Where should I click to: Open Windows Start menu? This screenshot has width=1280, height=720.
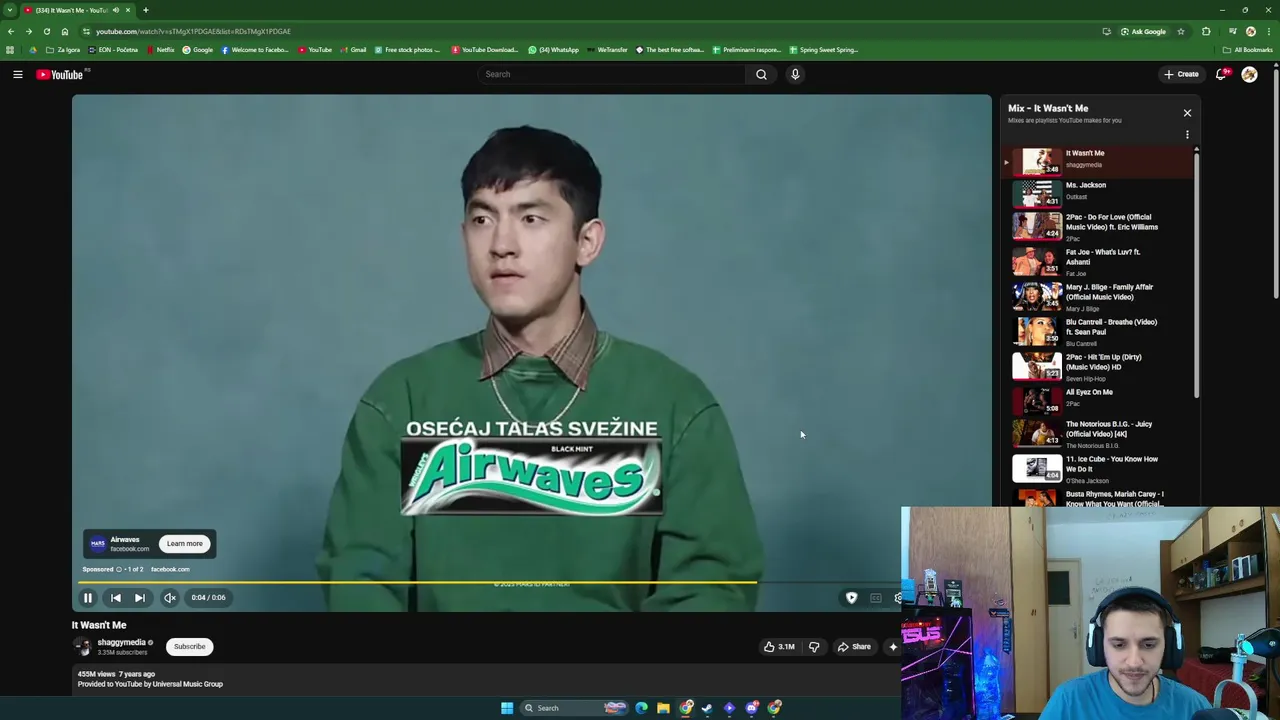click(x=507, y=708)
